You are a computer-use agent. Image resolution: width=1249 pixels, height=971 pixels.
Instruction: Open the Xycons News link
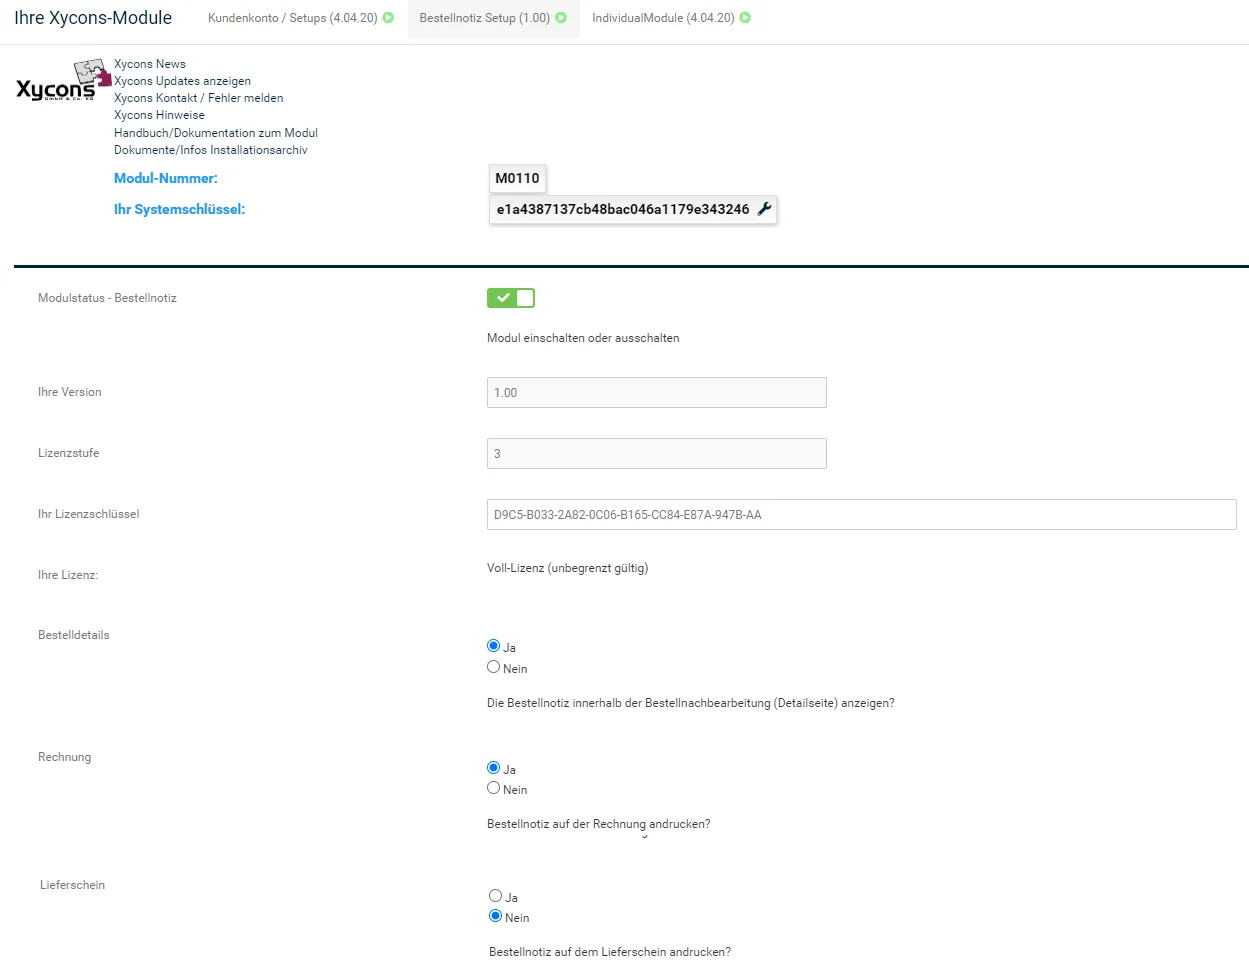coord(150,64)
